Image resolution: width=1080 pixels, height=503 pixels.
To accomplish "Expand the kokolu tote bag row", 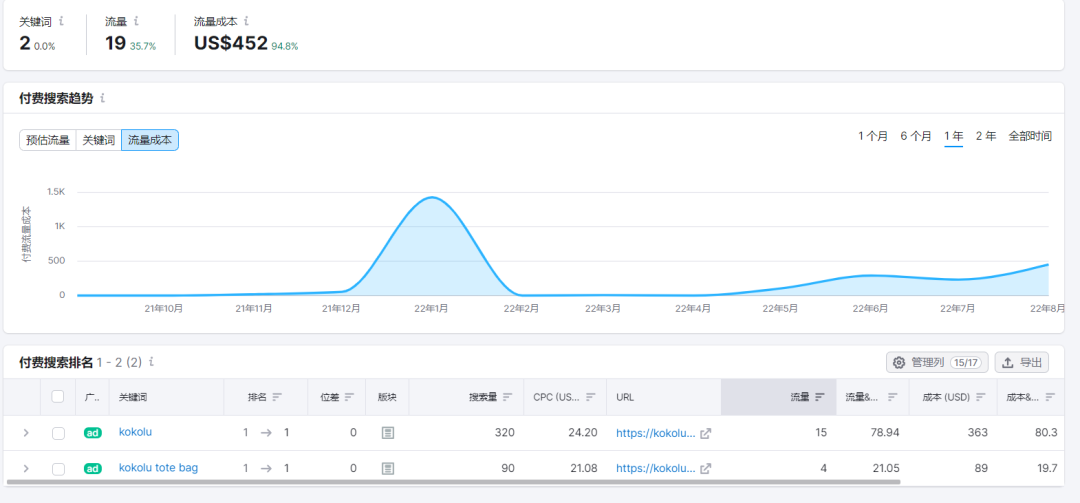I will click(x=26, y=468).
